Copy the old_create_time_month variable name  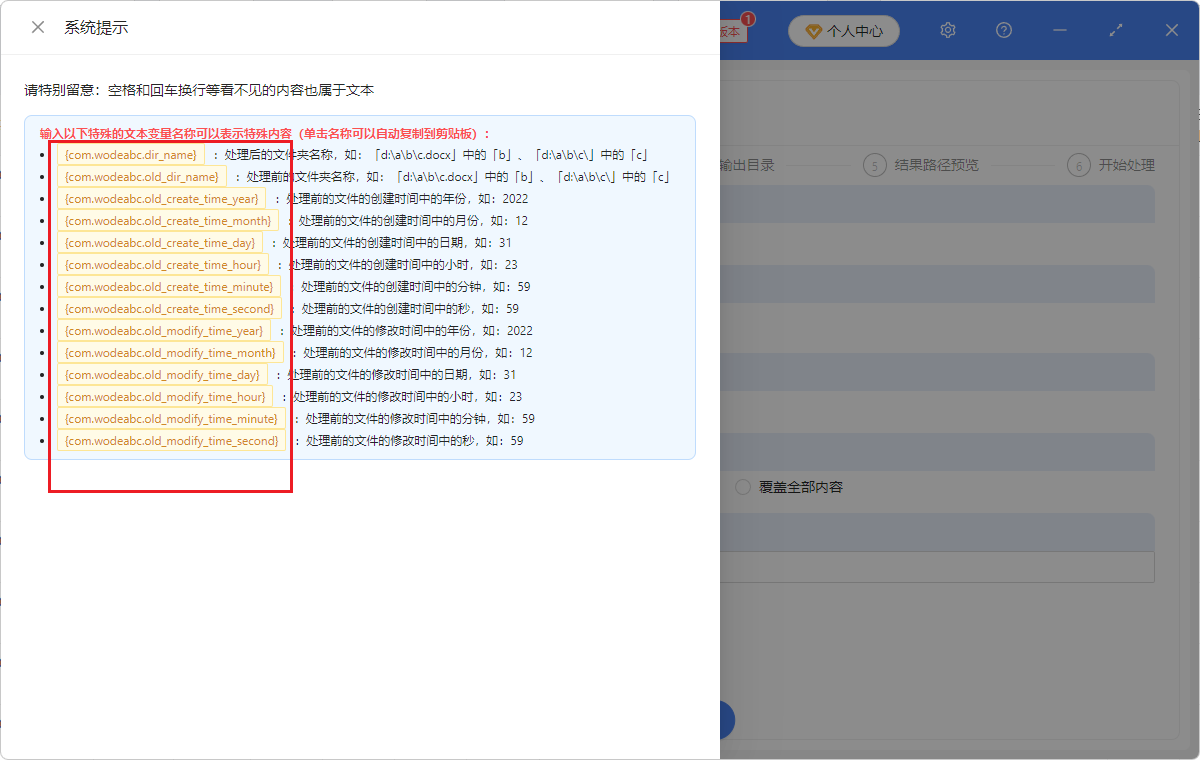point(166,220)
